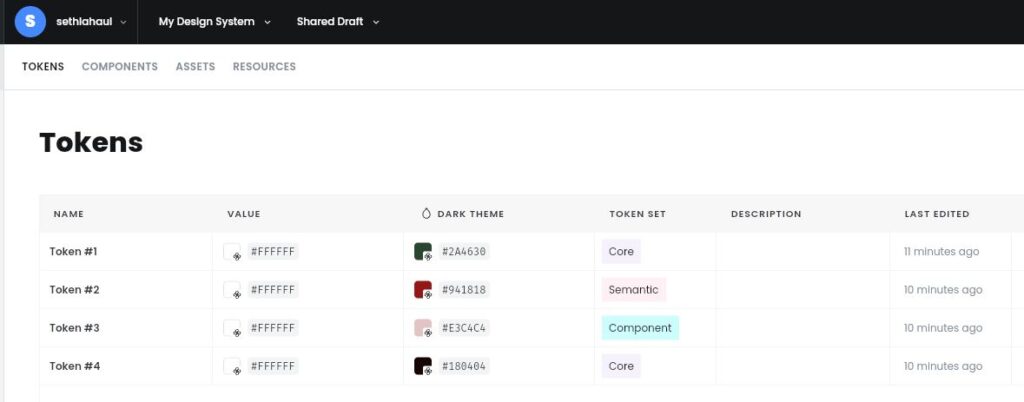Switch to the Components tab
This screenshot has width=1024, height=402.
[x=119, y=67]
